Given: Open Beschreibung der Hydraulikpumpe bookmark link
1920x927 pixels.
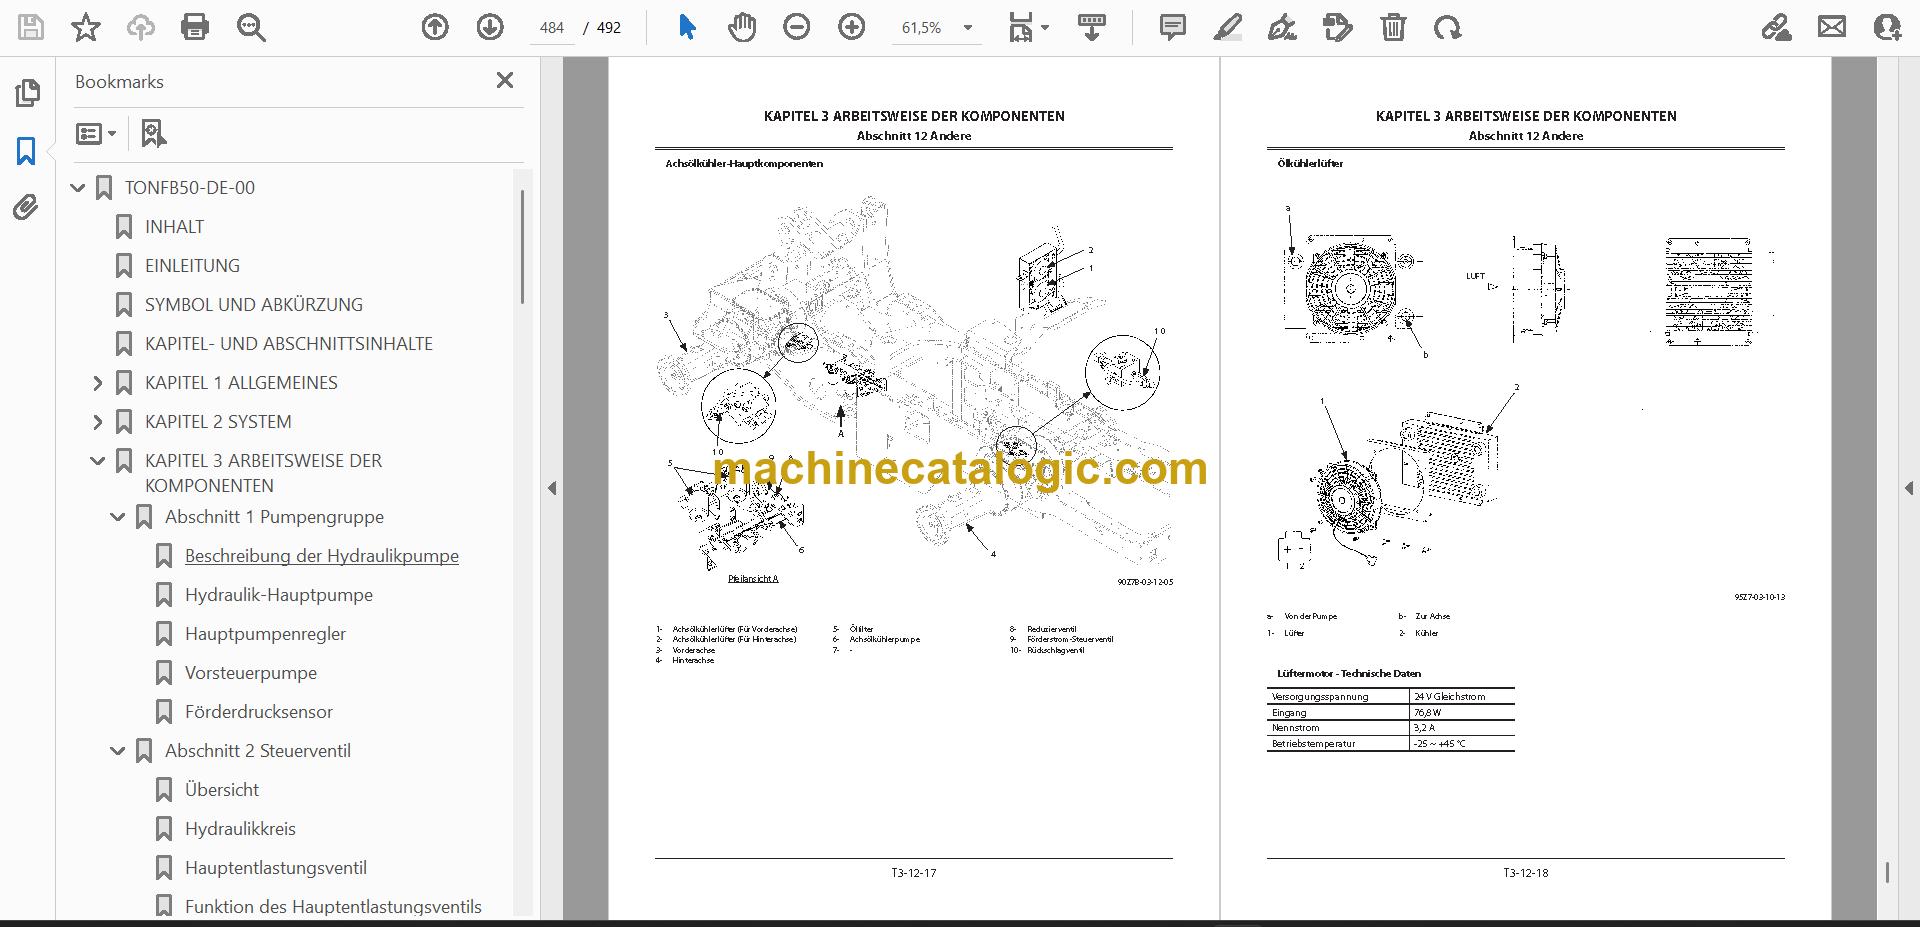Looking at the screenshot, I should (321, 556).
